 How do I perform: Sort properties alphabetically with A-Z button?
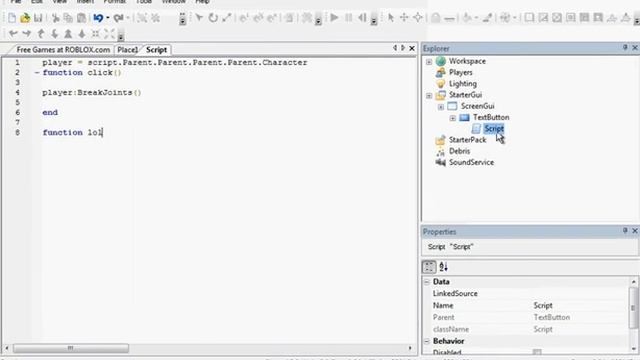443,267
